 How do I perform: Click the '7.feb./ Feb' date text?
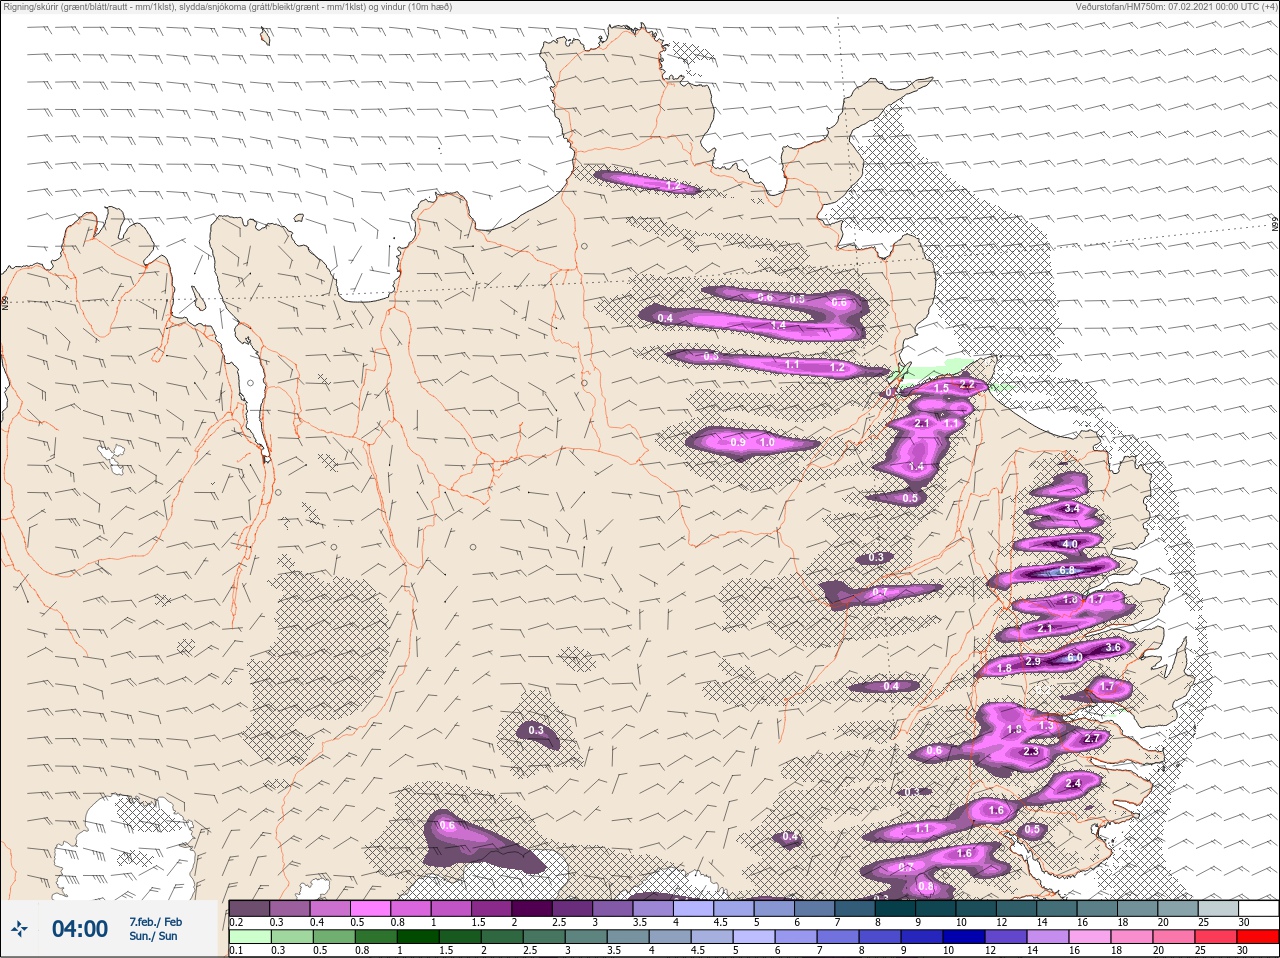pos(155,922)
